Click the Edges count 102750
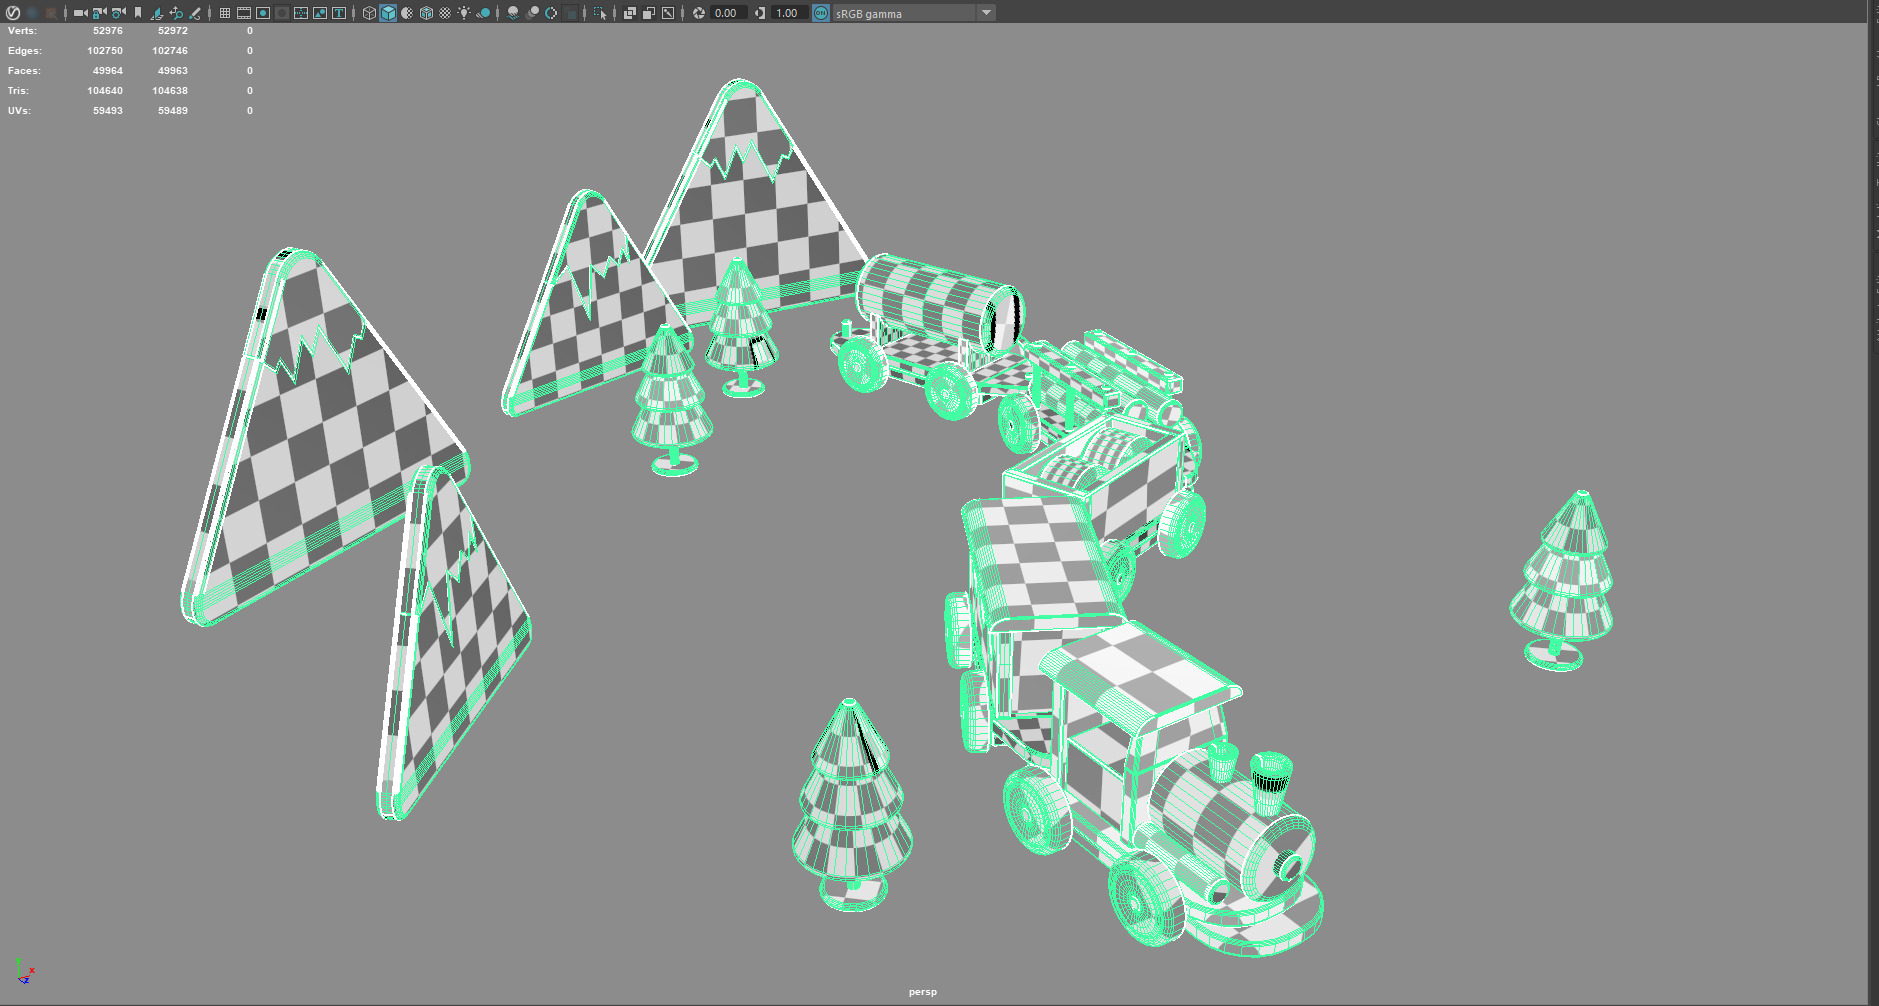The width and height of the screenshot is (1879, 1006). tap(105, 51)
